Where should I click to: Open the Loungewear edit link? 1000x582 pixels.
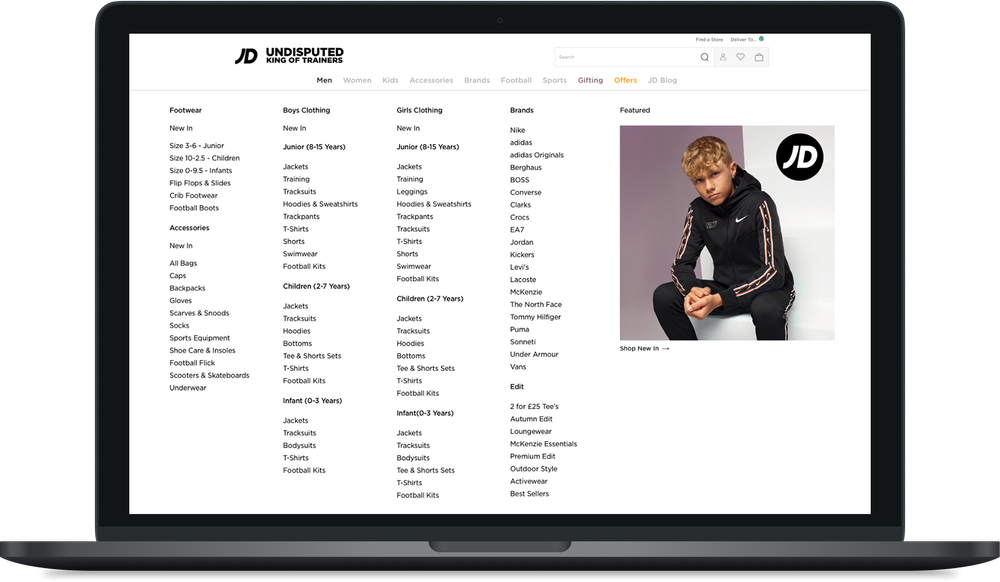point(531,432)
